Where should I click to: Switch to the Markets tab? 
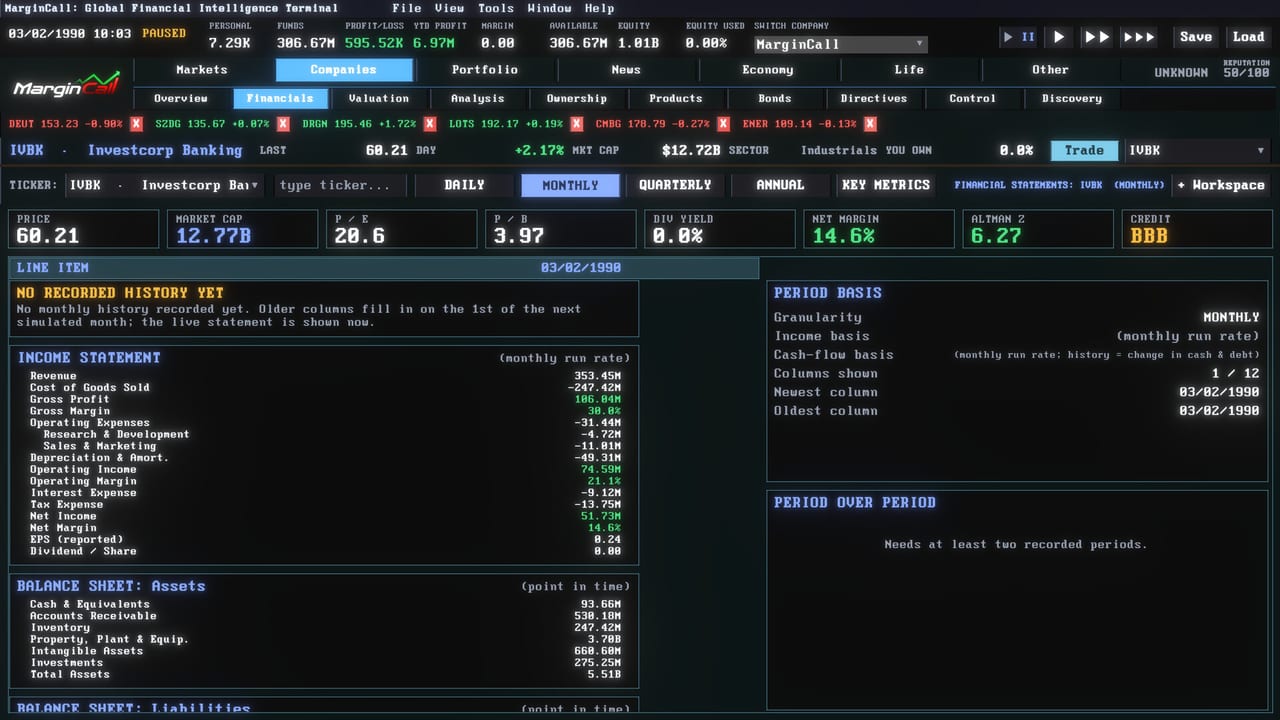point(202,70)
